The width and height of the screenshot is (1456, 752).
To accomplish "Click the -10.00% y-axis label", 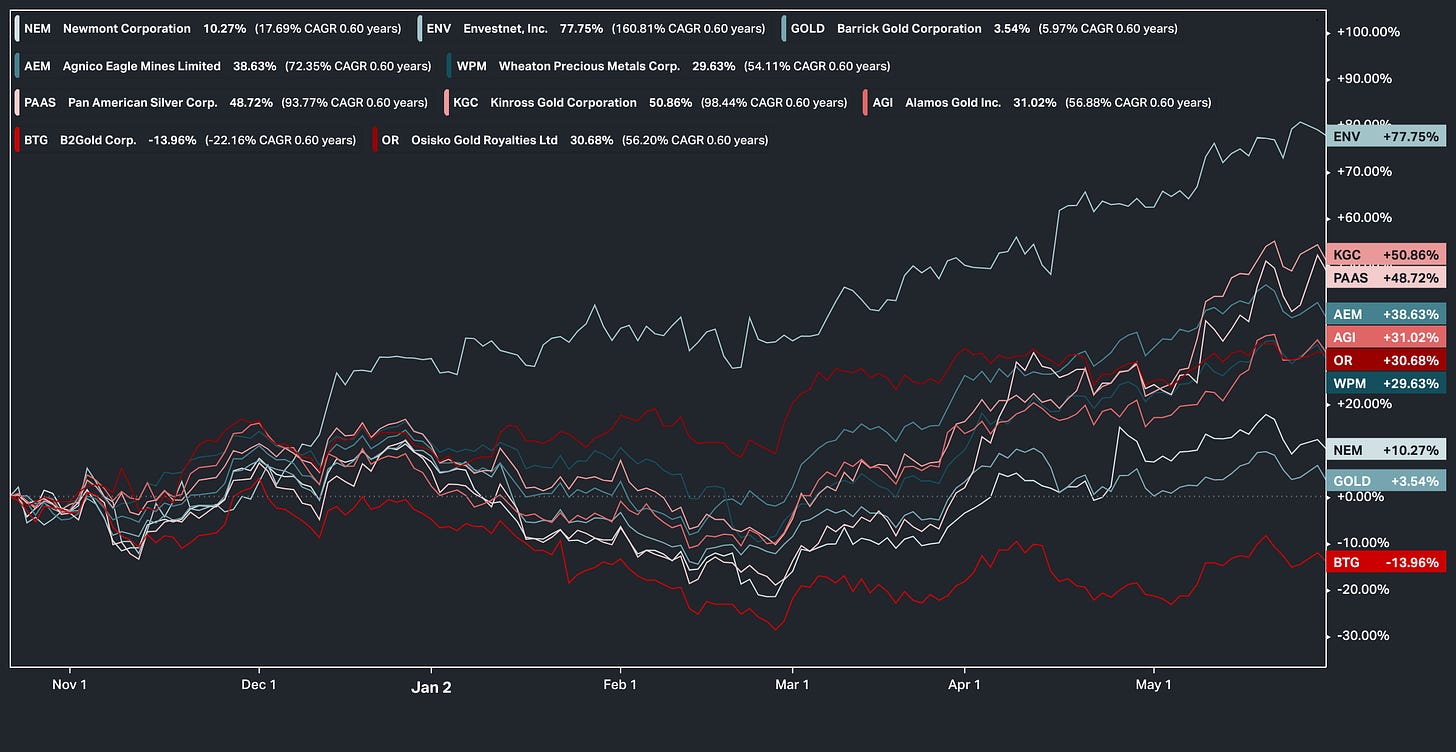I will tap(1364, 543).
